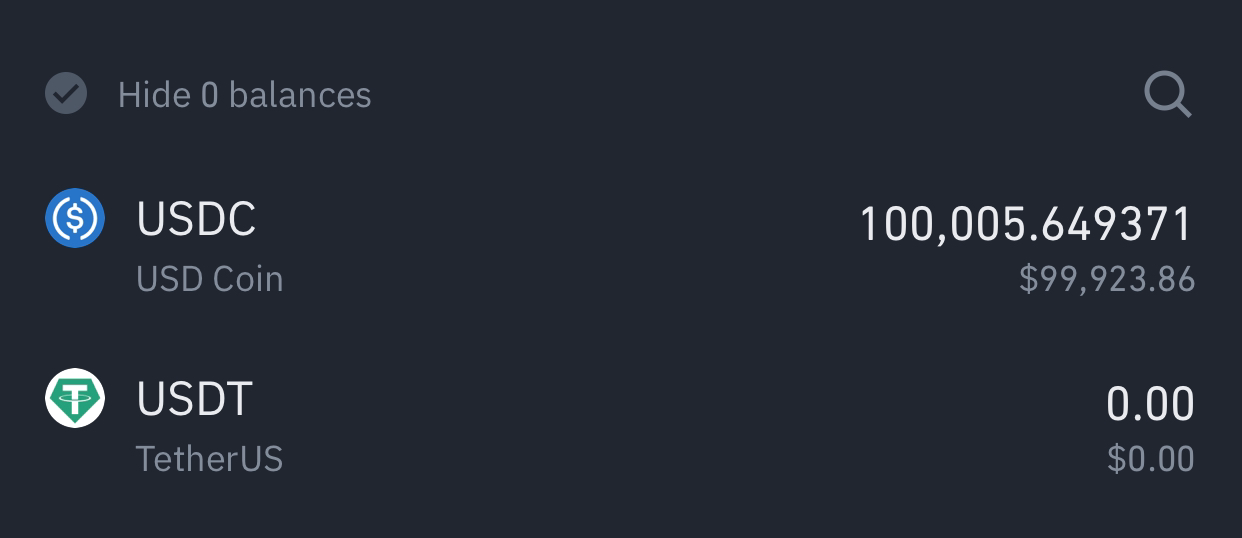Screen dimensions: 1242x538
Task: Tap the green Tether USDT logo
Action: [x=75, y=399]
